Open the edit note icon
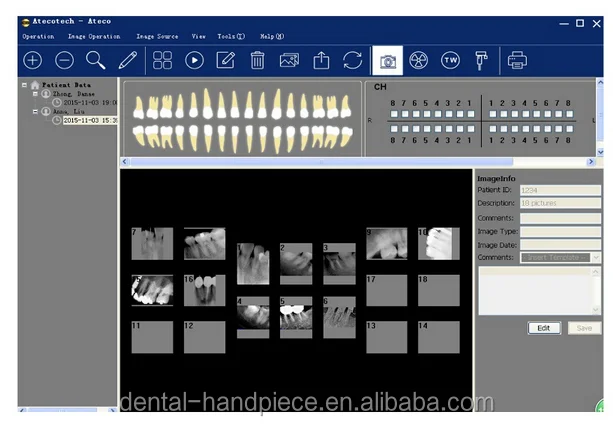613x426 pixels. 226,61
